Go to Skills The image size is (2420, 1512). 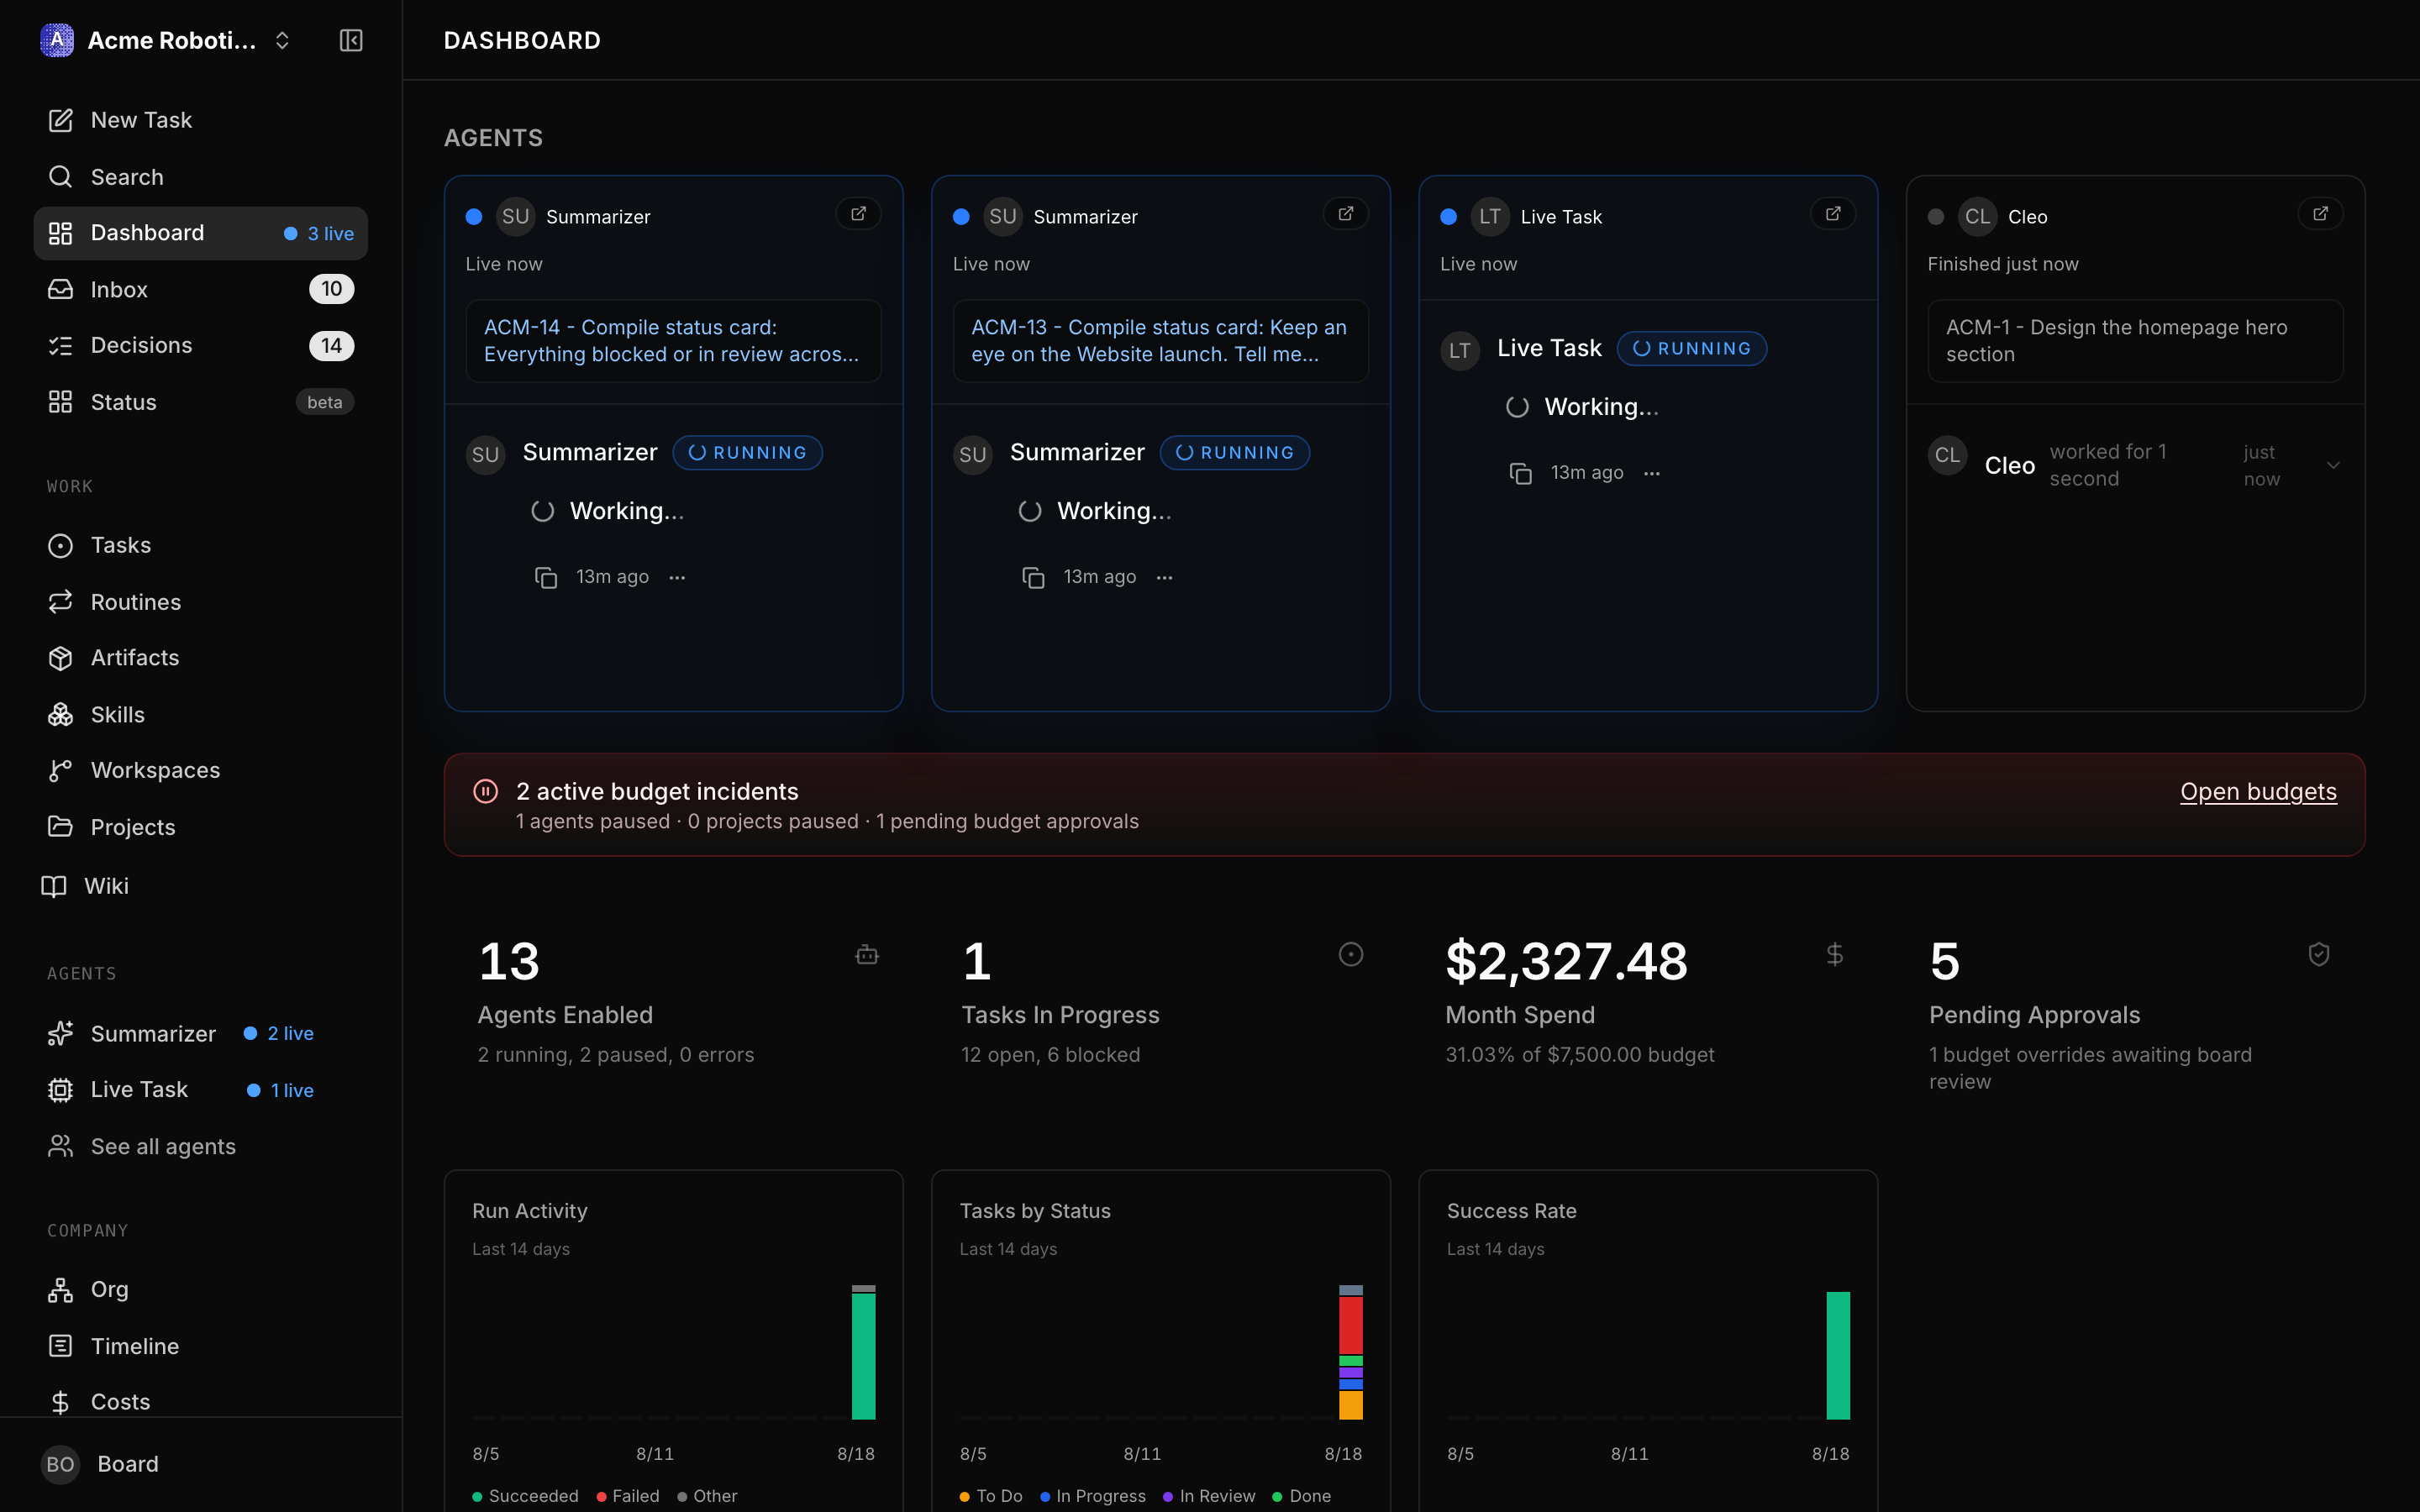coord(200,714)
